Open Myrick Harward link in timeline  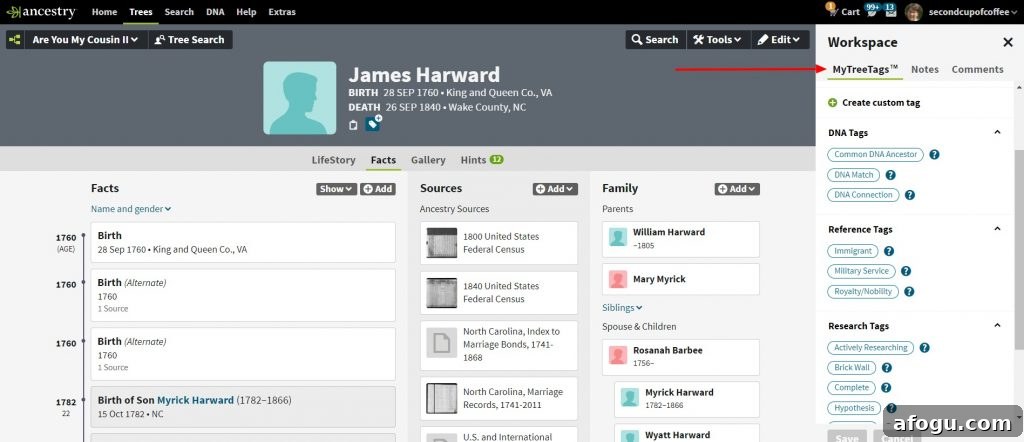click(x=195, y=400)
